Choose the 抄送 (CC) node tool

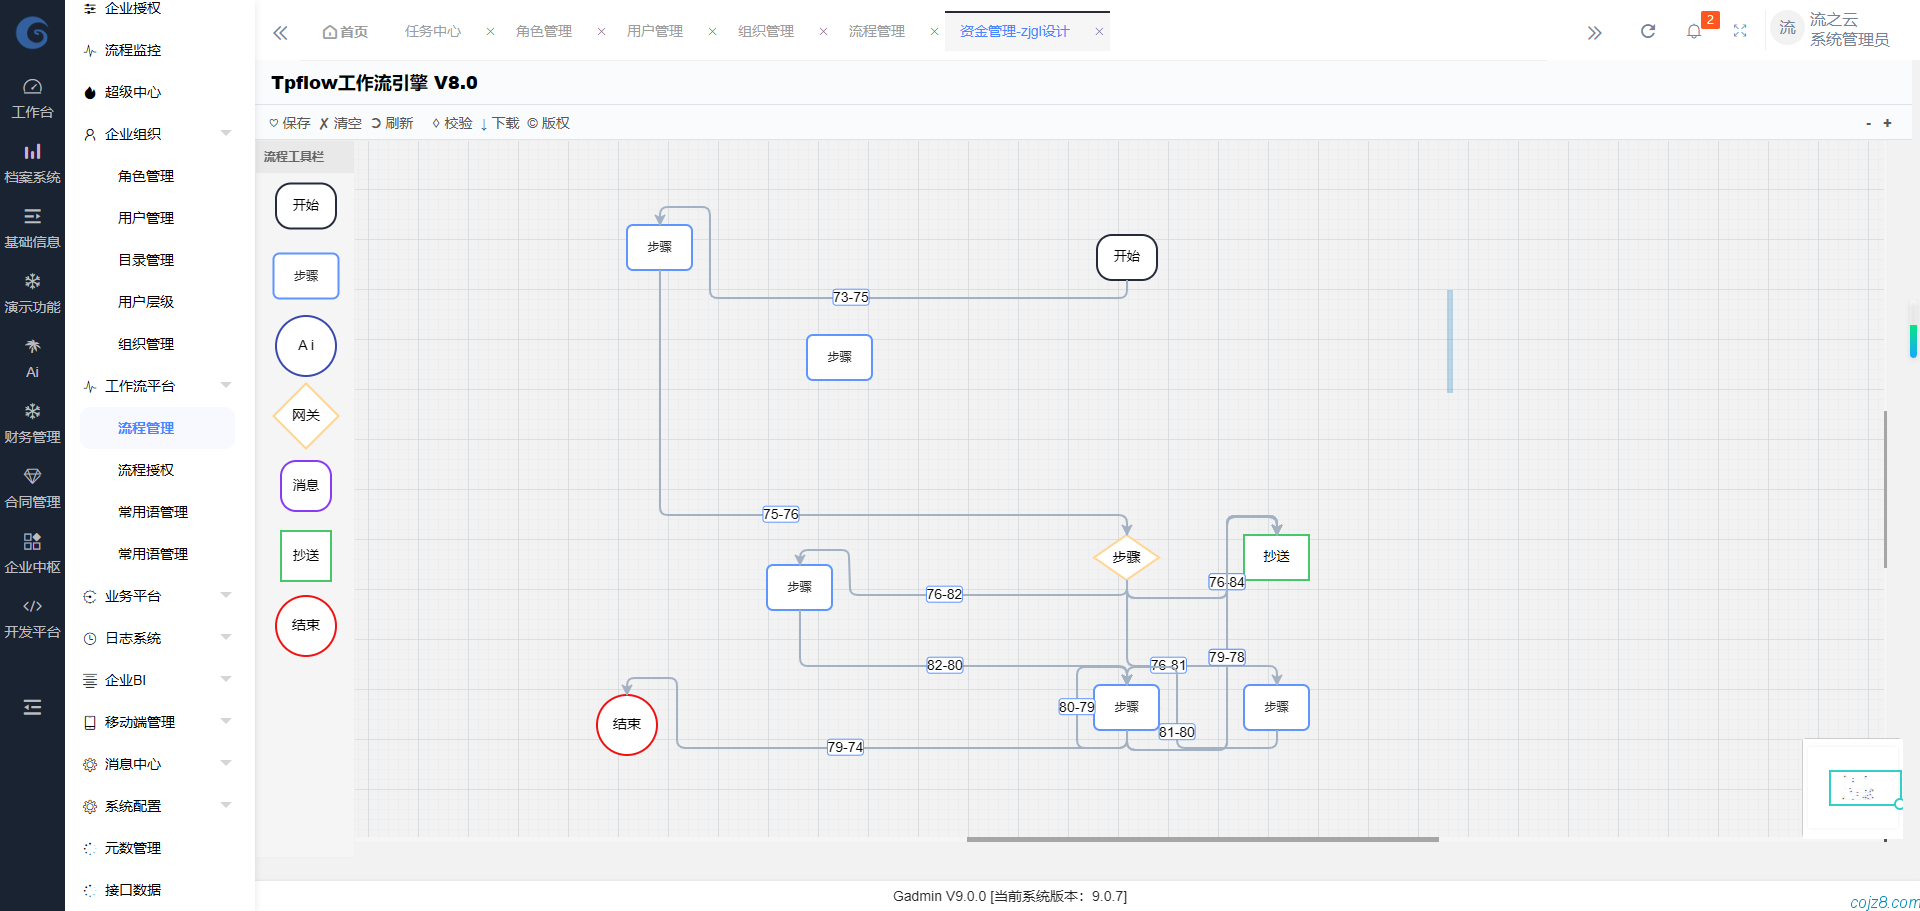pos(305,556)
